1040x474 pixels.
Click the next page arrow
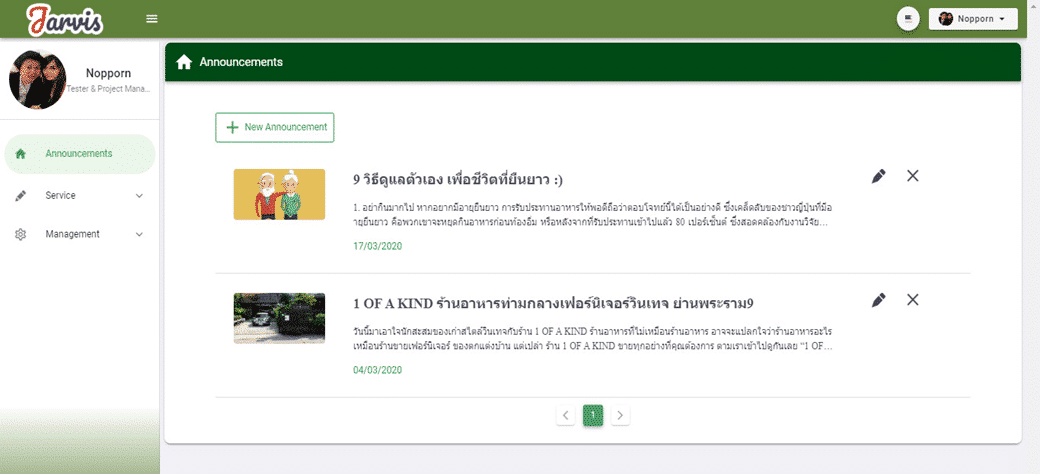pyautogui.click(x=620, y=414)
